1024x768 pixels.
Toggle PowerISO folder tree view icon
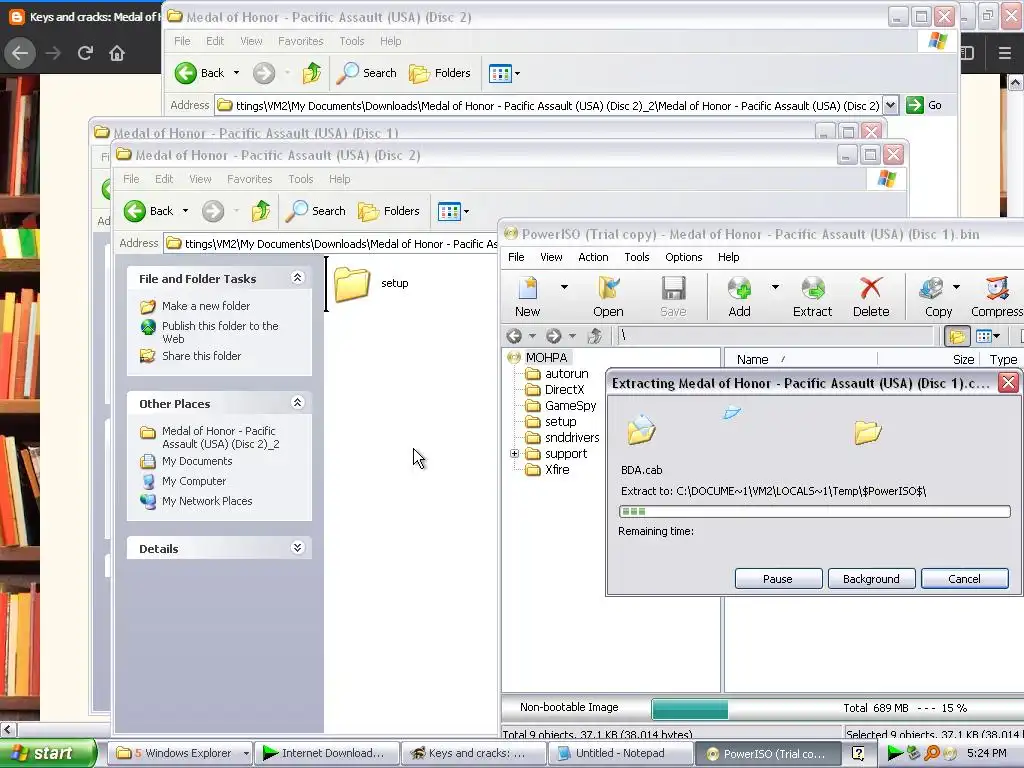[x=957, y=336]
